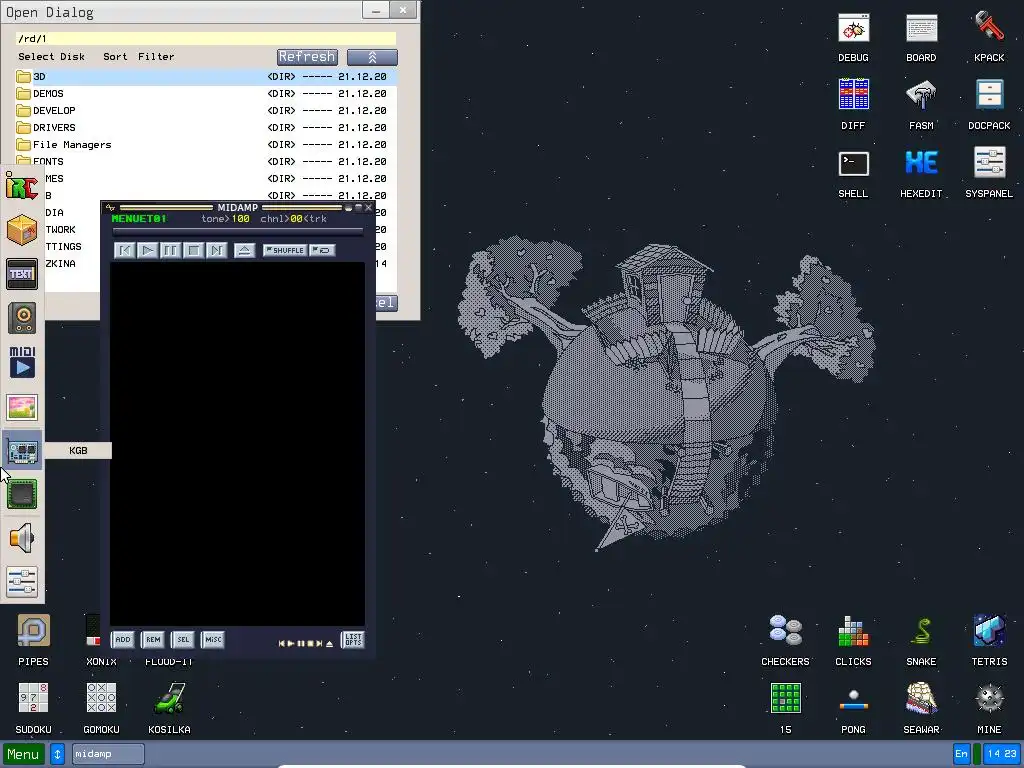Launch KOSILKA game icon
Viewport: 1024px width, 768px height.
tap(169, 708)
